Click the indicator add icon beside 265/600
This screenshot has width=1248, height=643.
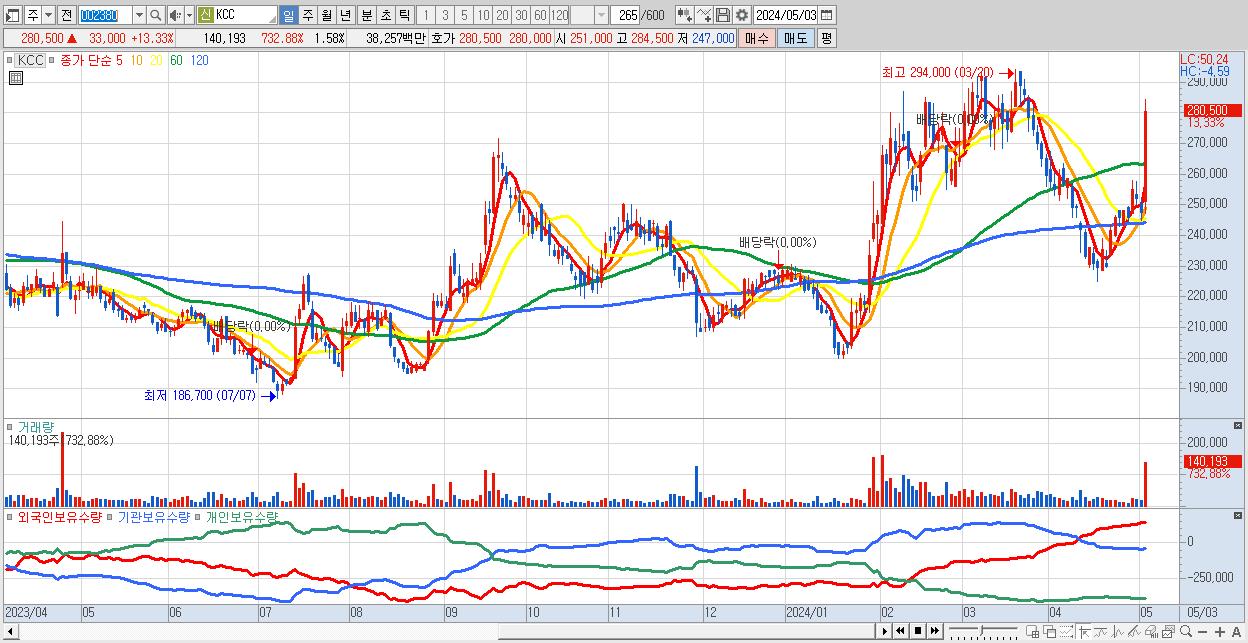[x=685, y=15]
